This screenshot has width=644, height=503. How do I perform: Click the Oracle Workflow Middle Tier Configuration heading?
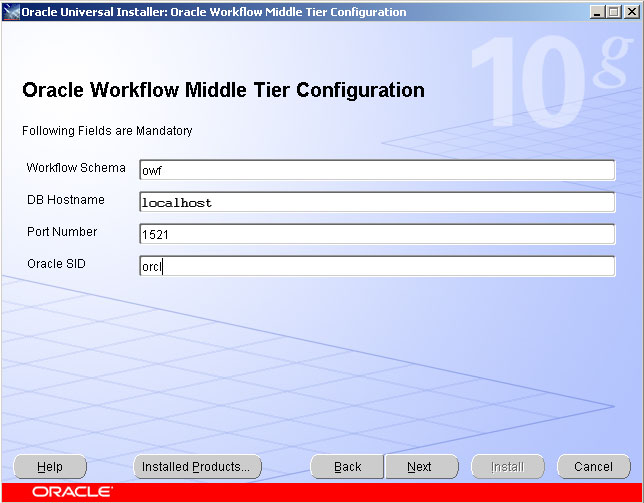click(223, 91)
